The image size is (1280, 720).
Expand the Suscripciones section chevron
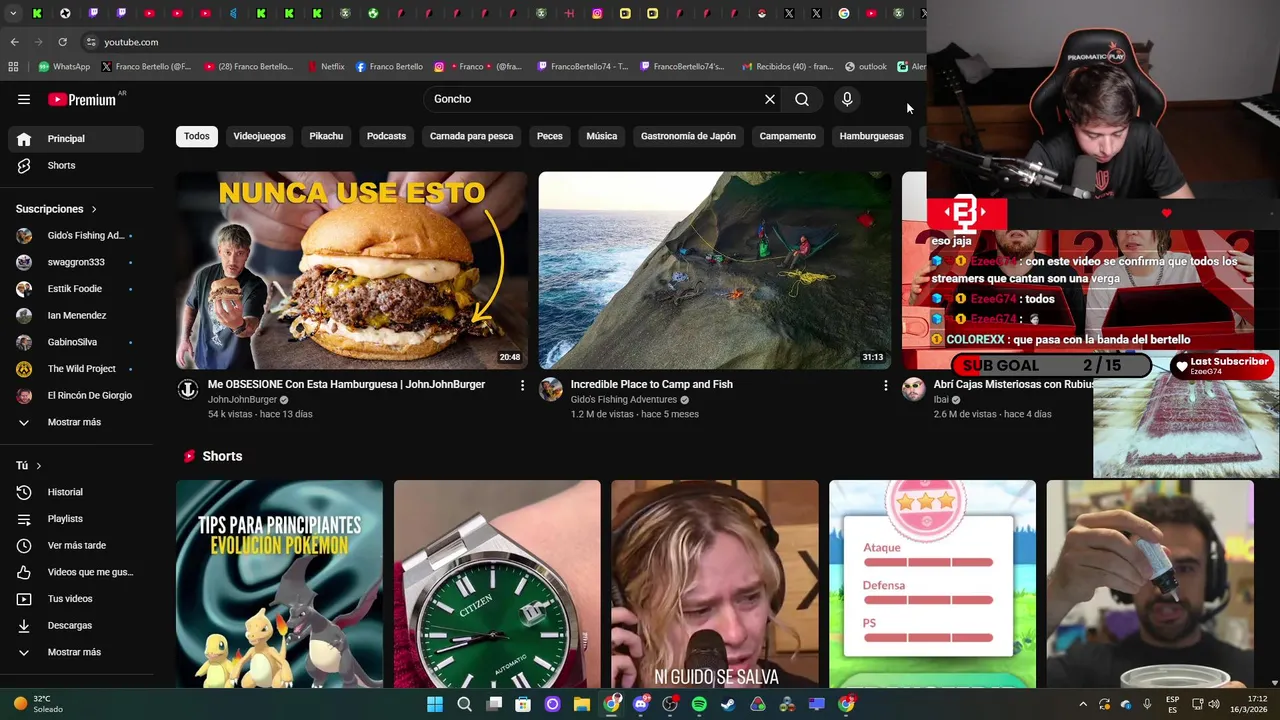94,209
